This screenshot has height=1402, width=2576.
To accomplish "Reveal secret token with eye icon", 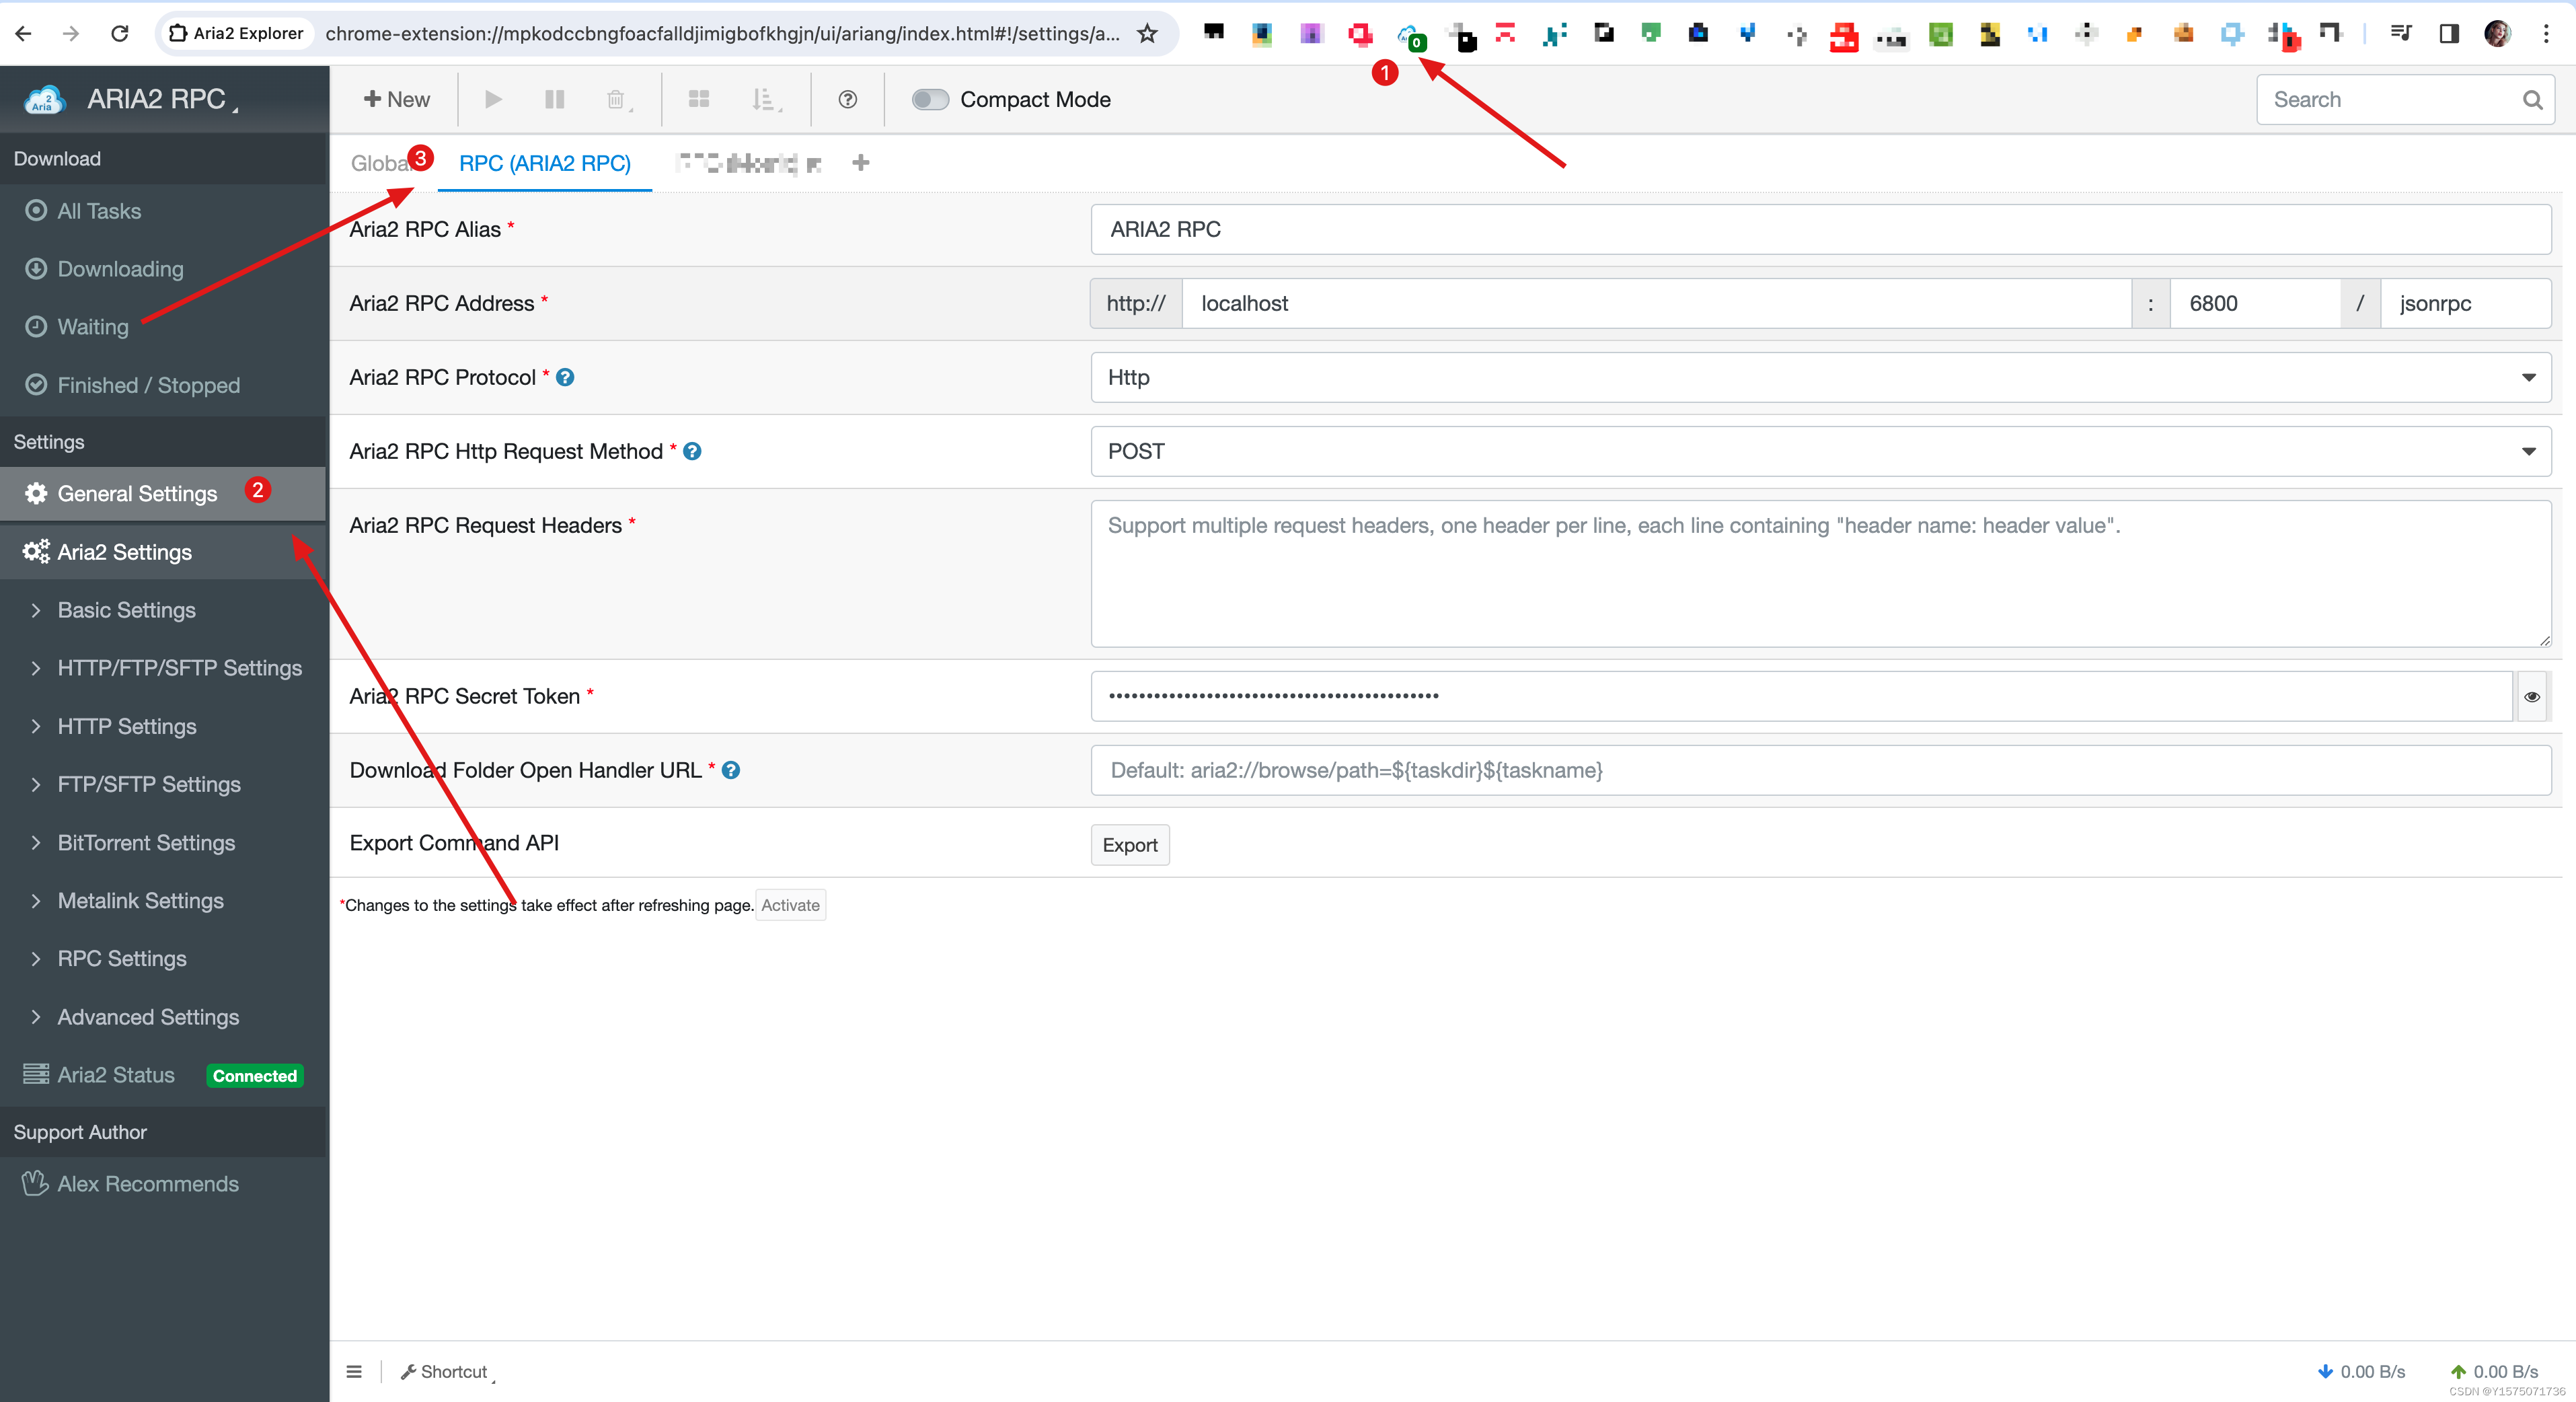I will tap(2531, 696).
